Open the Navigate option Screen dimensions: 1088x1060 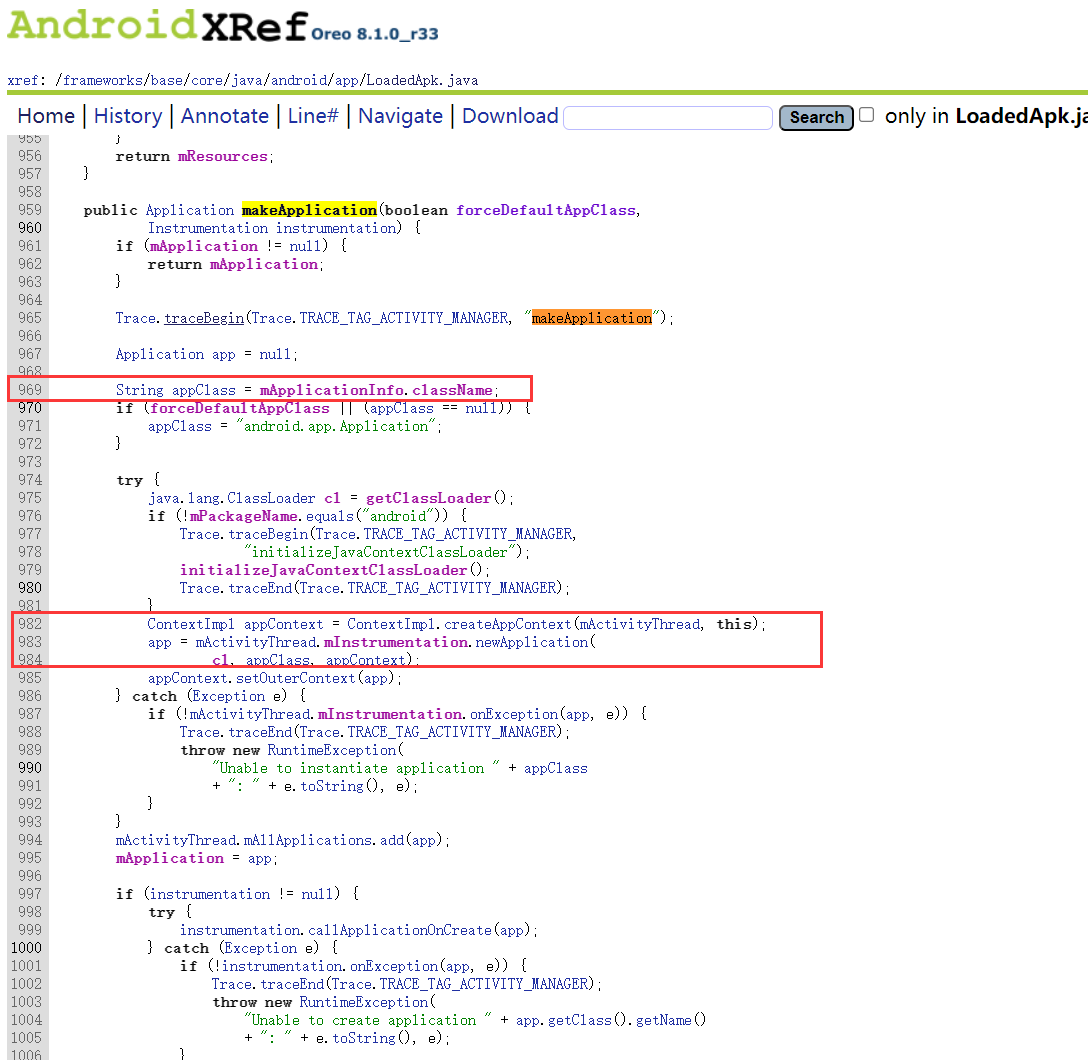coord(400,116)
